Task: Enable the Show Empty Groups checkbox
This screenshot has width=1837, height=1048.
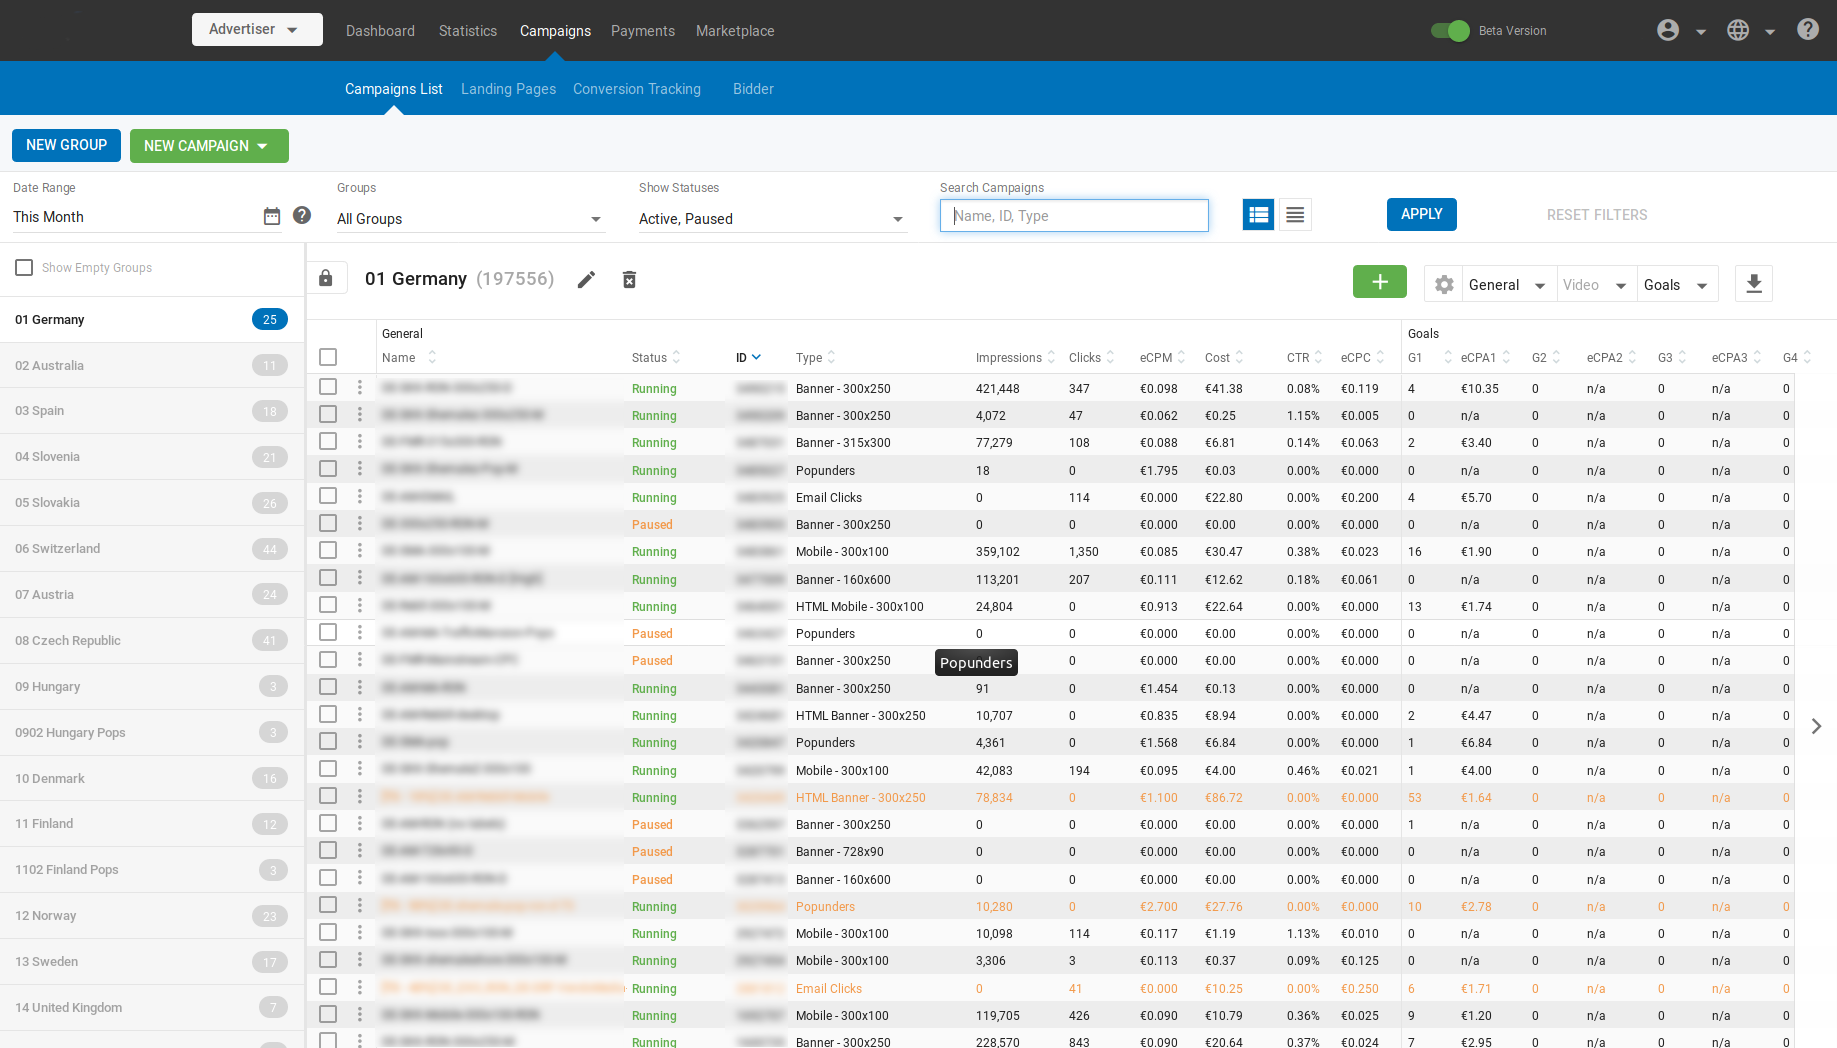Action: pyautogui.click(x=24, y=267)
